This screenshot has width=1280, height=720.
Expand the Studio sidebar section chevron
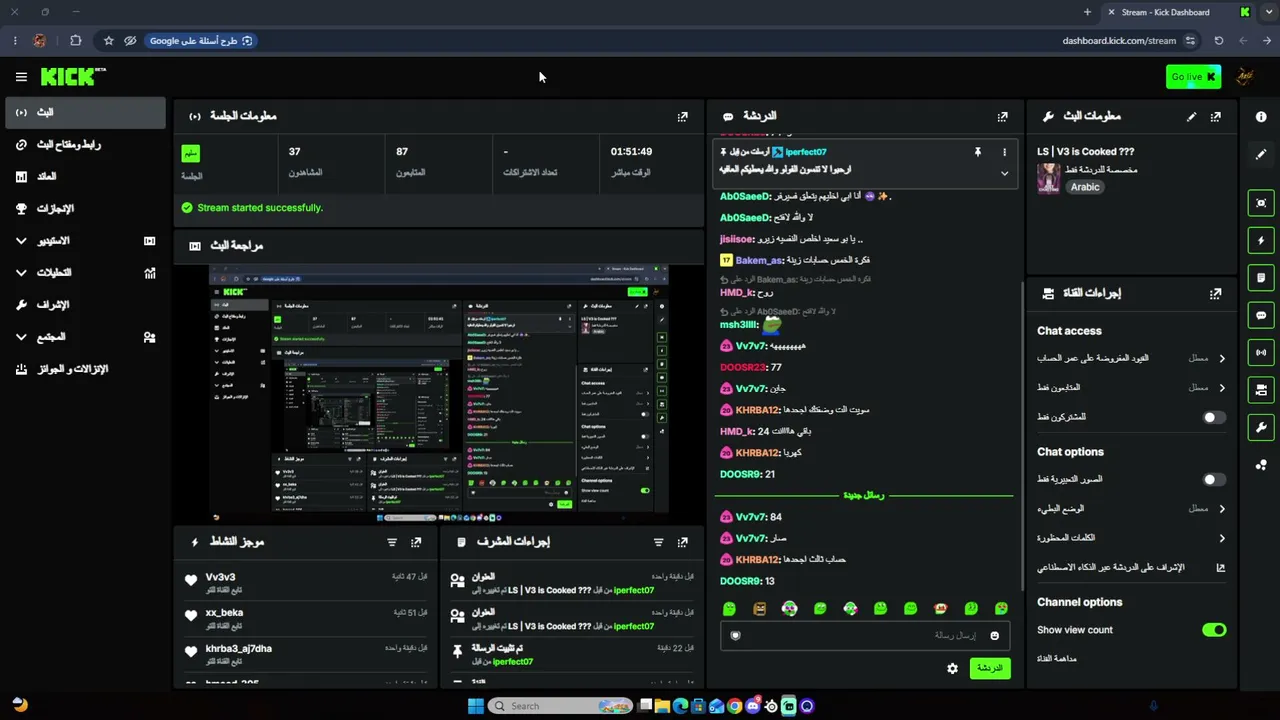(21, 241)
